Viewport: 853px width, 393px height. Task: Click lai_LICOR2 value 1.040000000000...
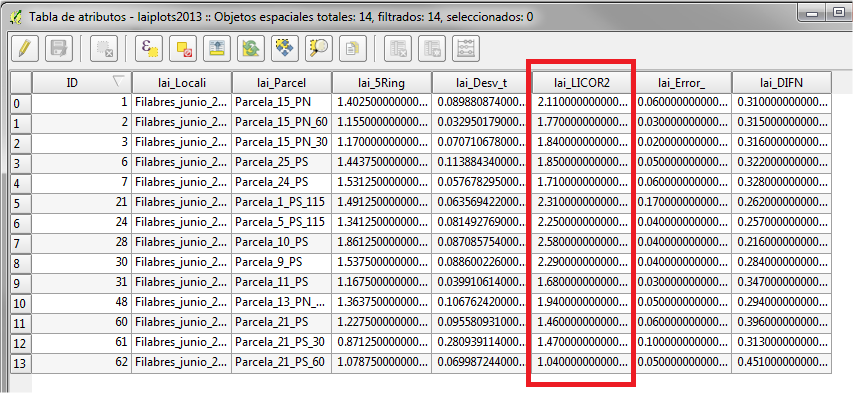click(582, 362)
